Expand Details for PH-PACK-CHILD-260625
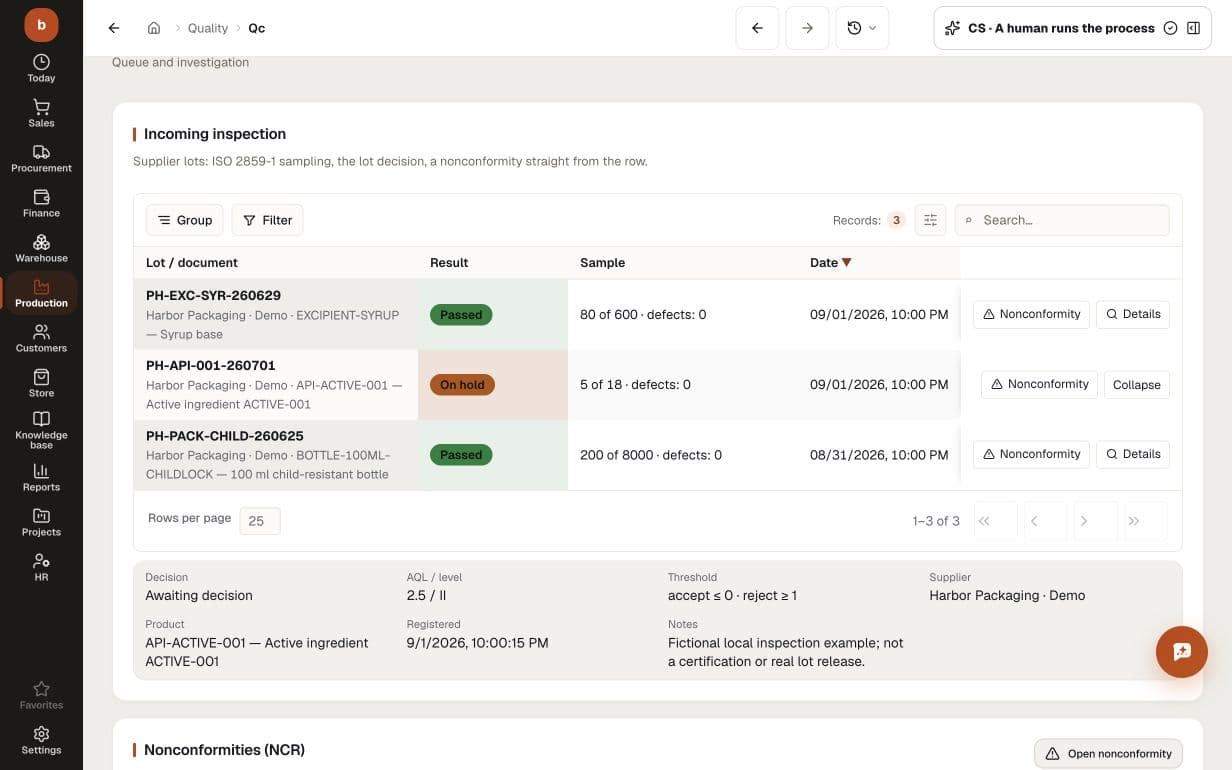 click(x=1133, y=454)
